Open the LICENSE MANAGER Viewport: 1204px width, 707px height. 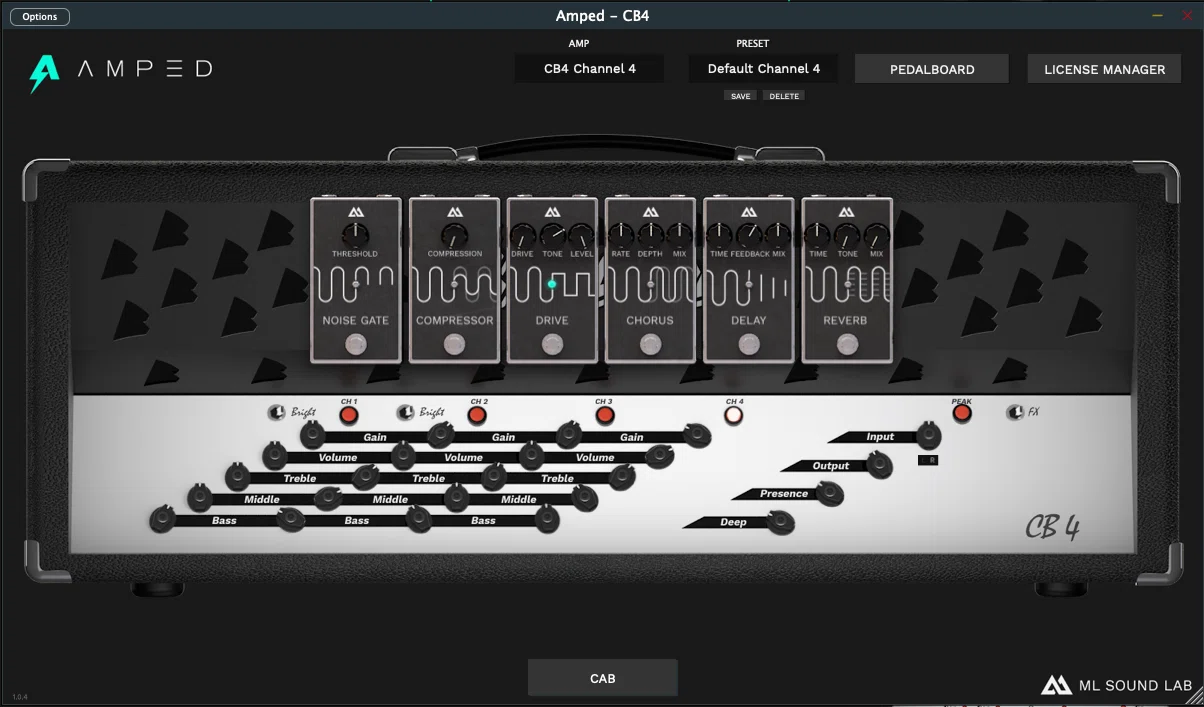pyautogui.click(x=1105, y=69)
